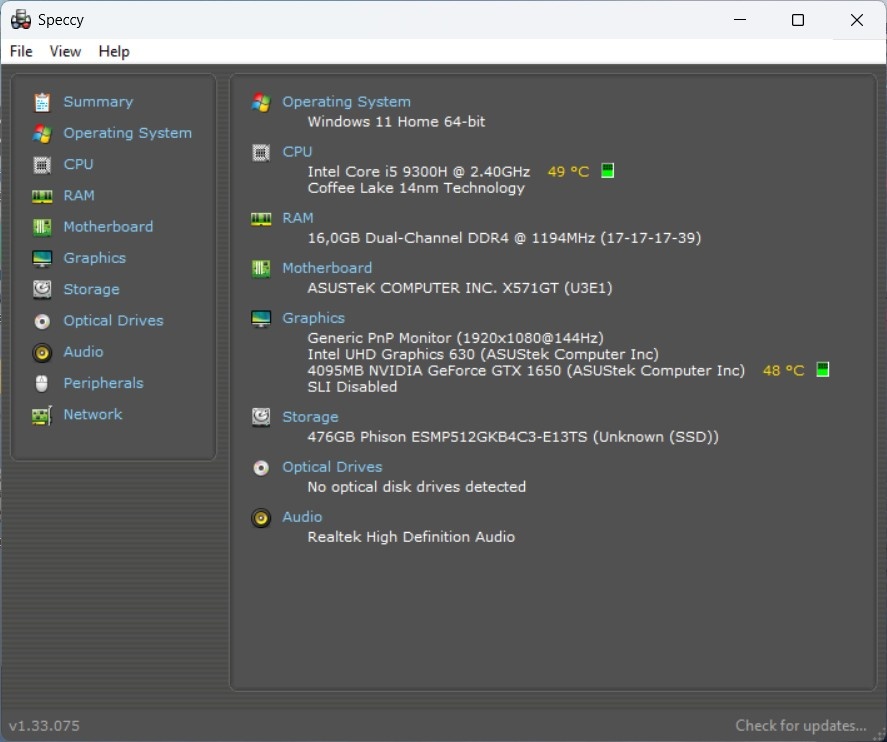This screenshot has width=887, height=742.
Task: Select the CPU chip icon in sidebar
Action: 42,164
